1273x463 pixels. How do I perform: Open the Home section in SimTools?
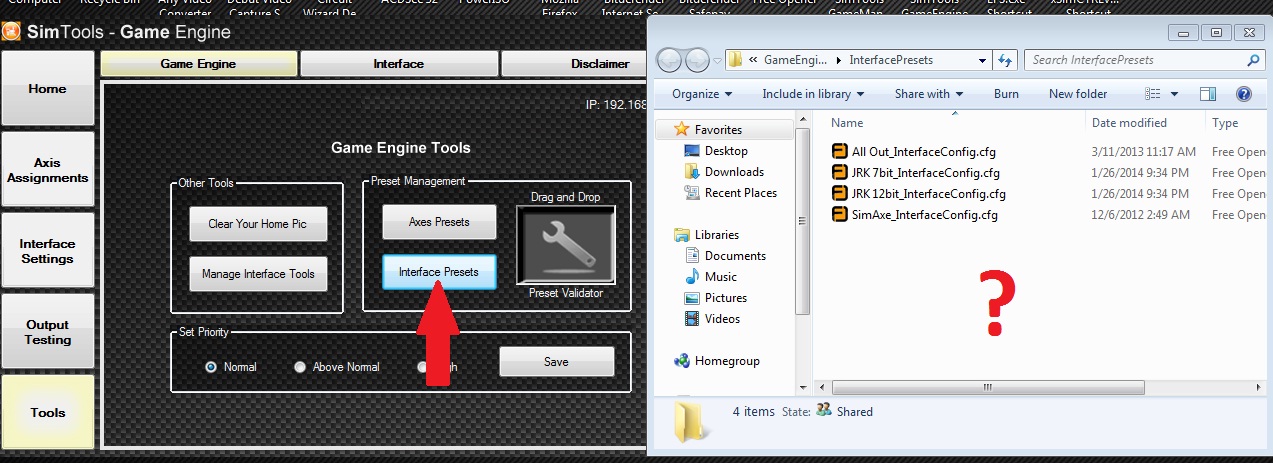pos(47,88)
